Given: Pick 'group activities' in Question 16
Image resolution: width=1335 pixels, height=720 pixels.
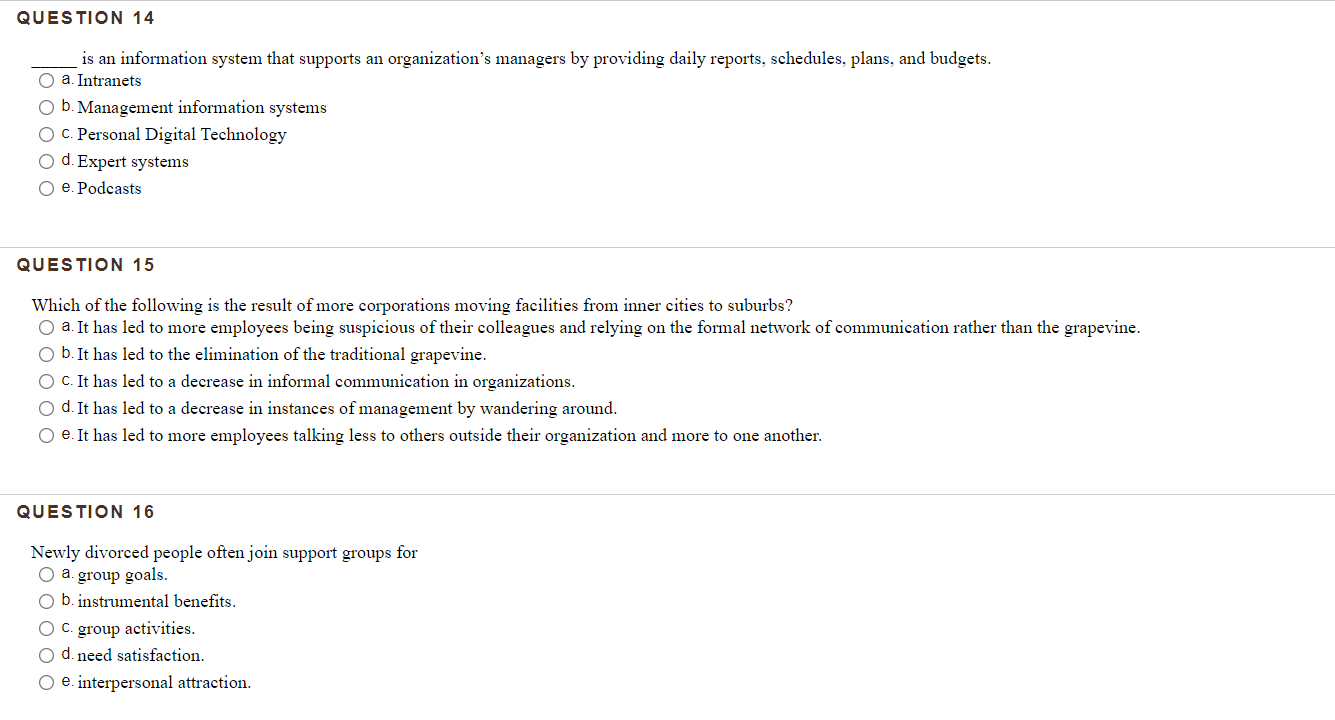Looking at the screenshot, I should 46,628.
